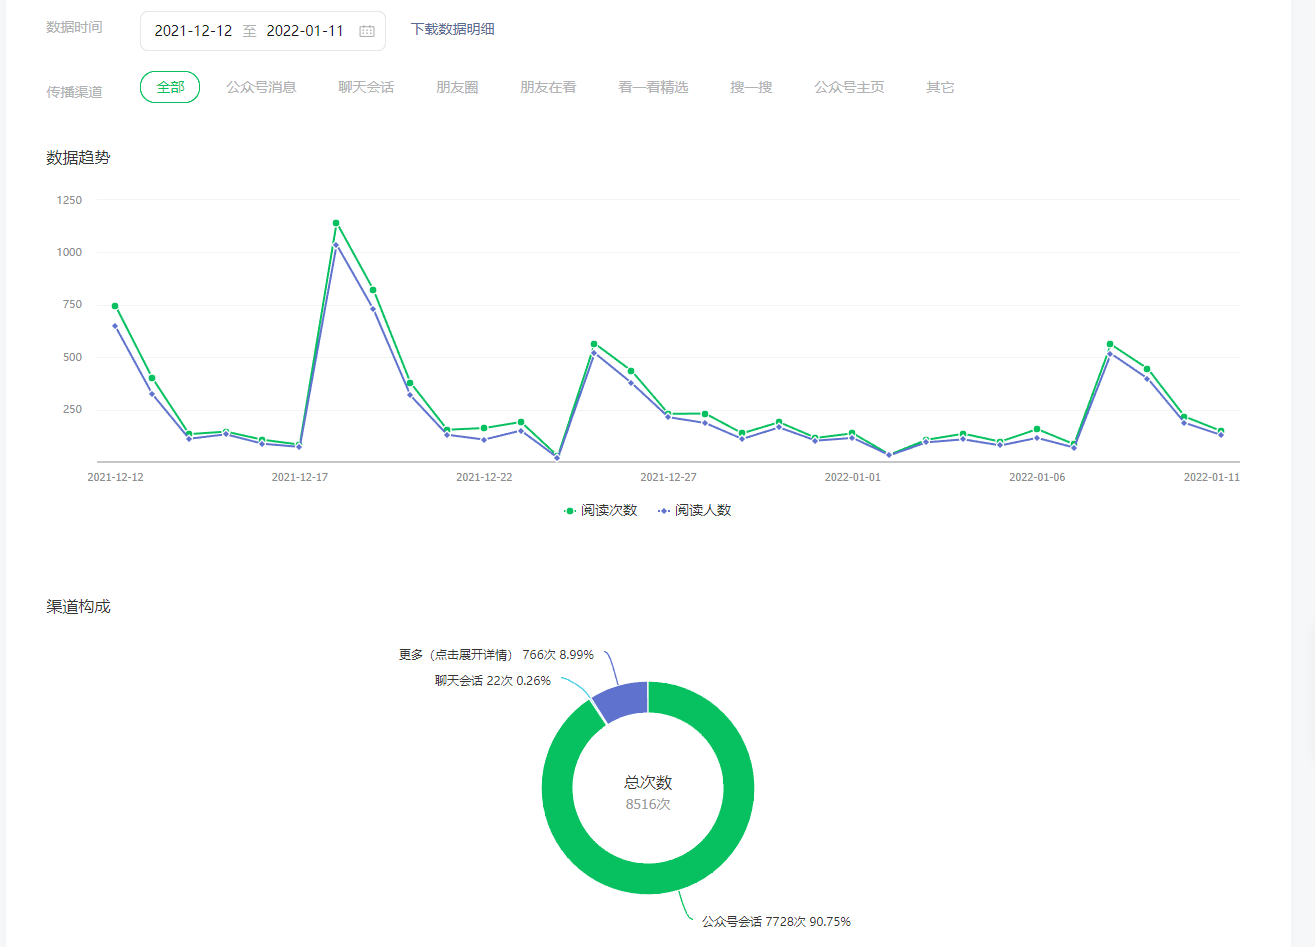Click end date 2022-01-11 in date picker

(x=305, y=31)
